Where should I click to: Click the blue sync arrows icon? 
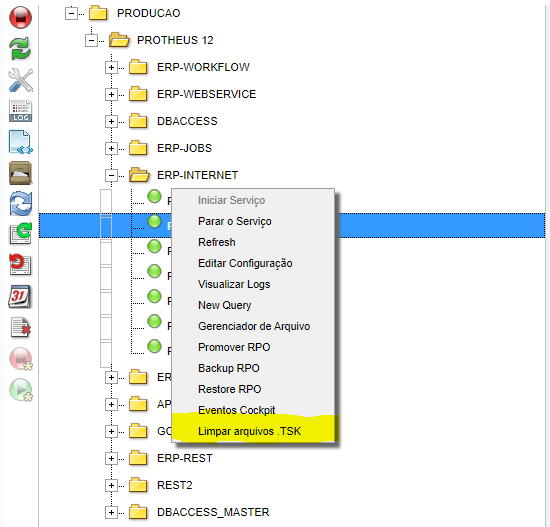click(20, 204)
